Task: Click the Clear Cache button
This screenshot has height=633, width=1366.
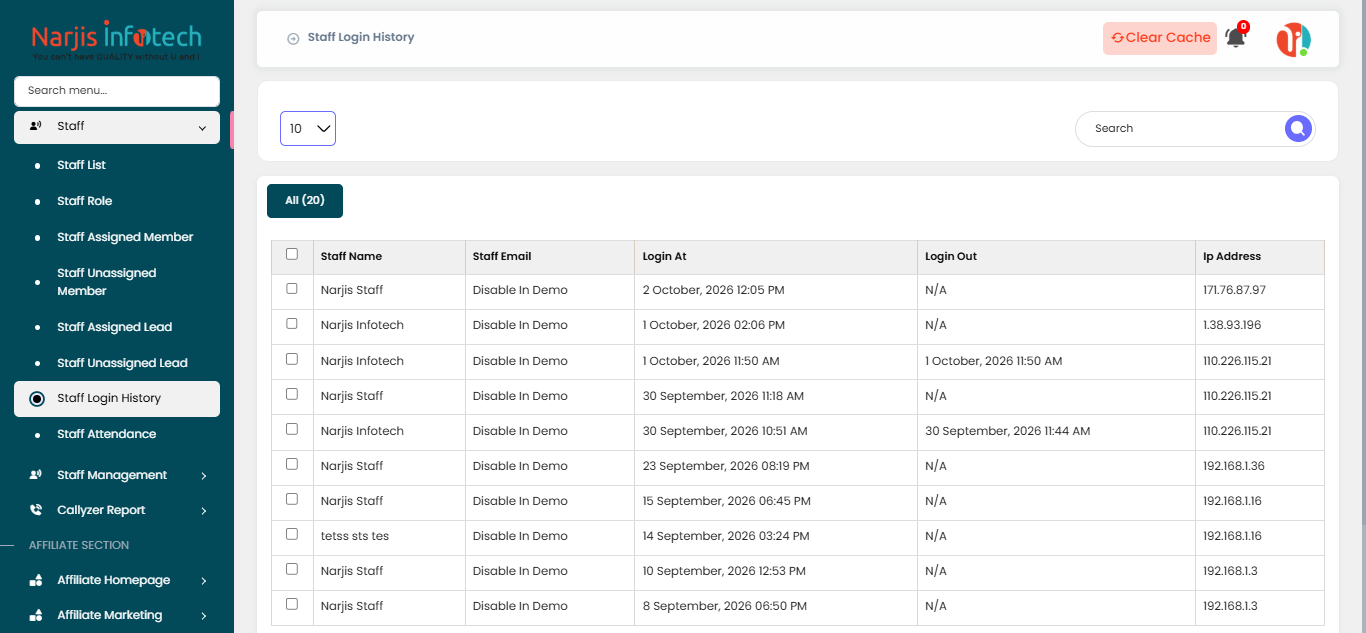Action: tap(1160, 38)
